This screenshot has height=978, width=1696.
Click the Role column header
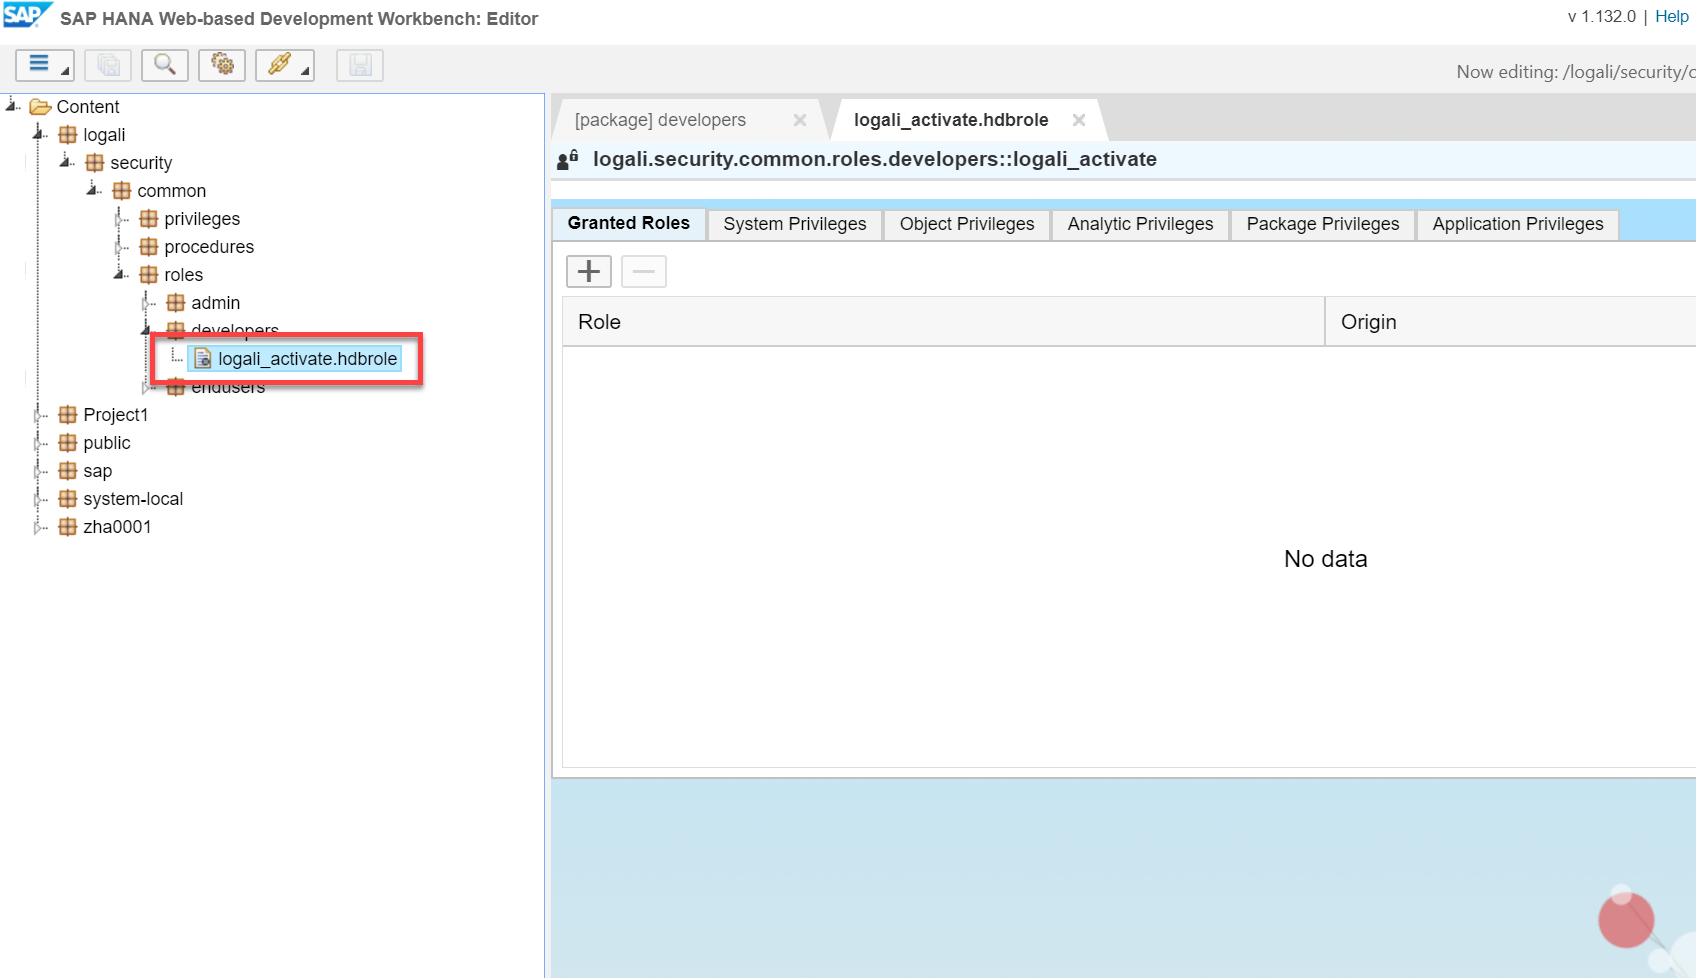click(943, 322)
